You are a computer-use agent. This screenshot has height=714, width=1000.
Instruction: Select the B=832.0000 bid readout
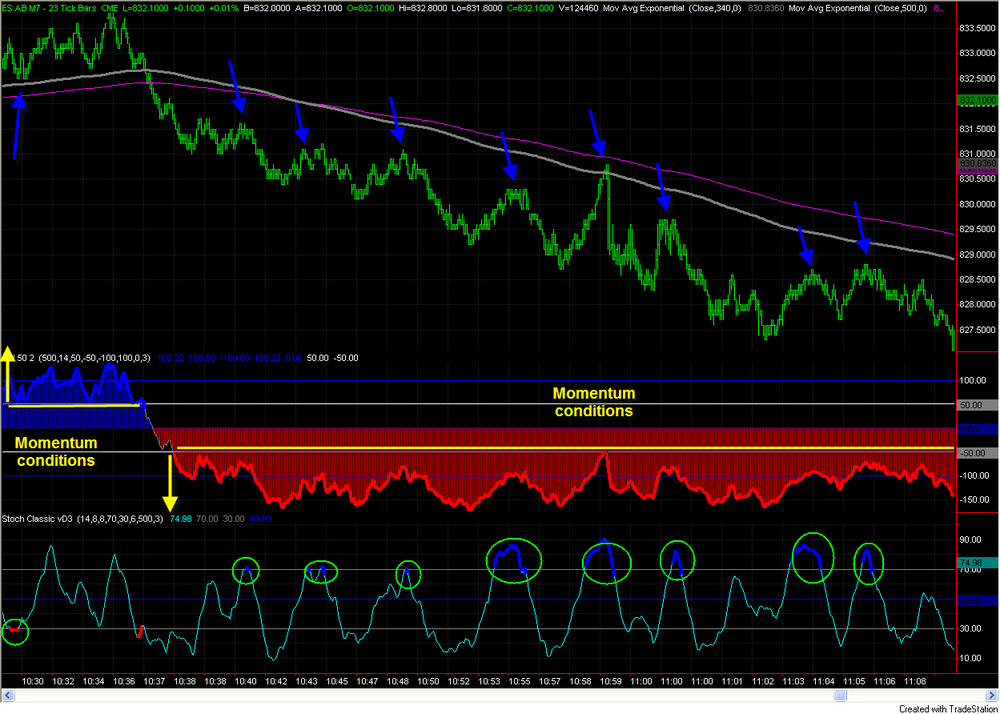coord(267,9)
